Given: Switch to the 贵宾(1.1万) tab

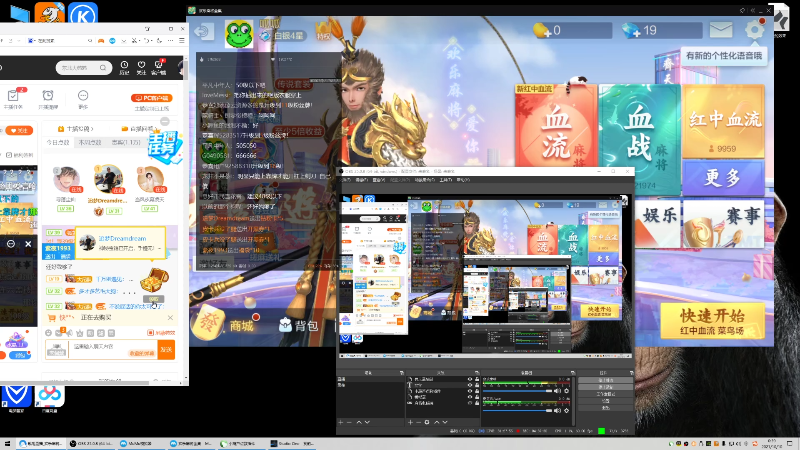Looking at the screenshot, I should (x=126, y=142).
